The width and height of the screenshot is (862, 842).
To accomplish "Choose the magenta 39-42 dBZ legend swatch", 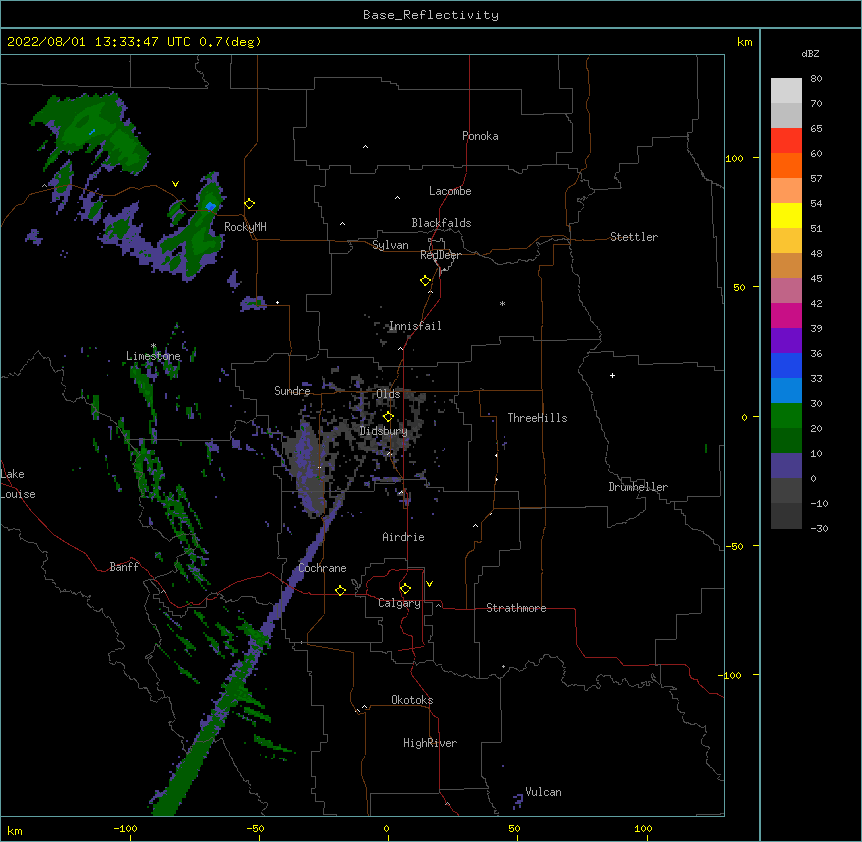I will click(786, 315).
